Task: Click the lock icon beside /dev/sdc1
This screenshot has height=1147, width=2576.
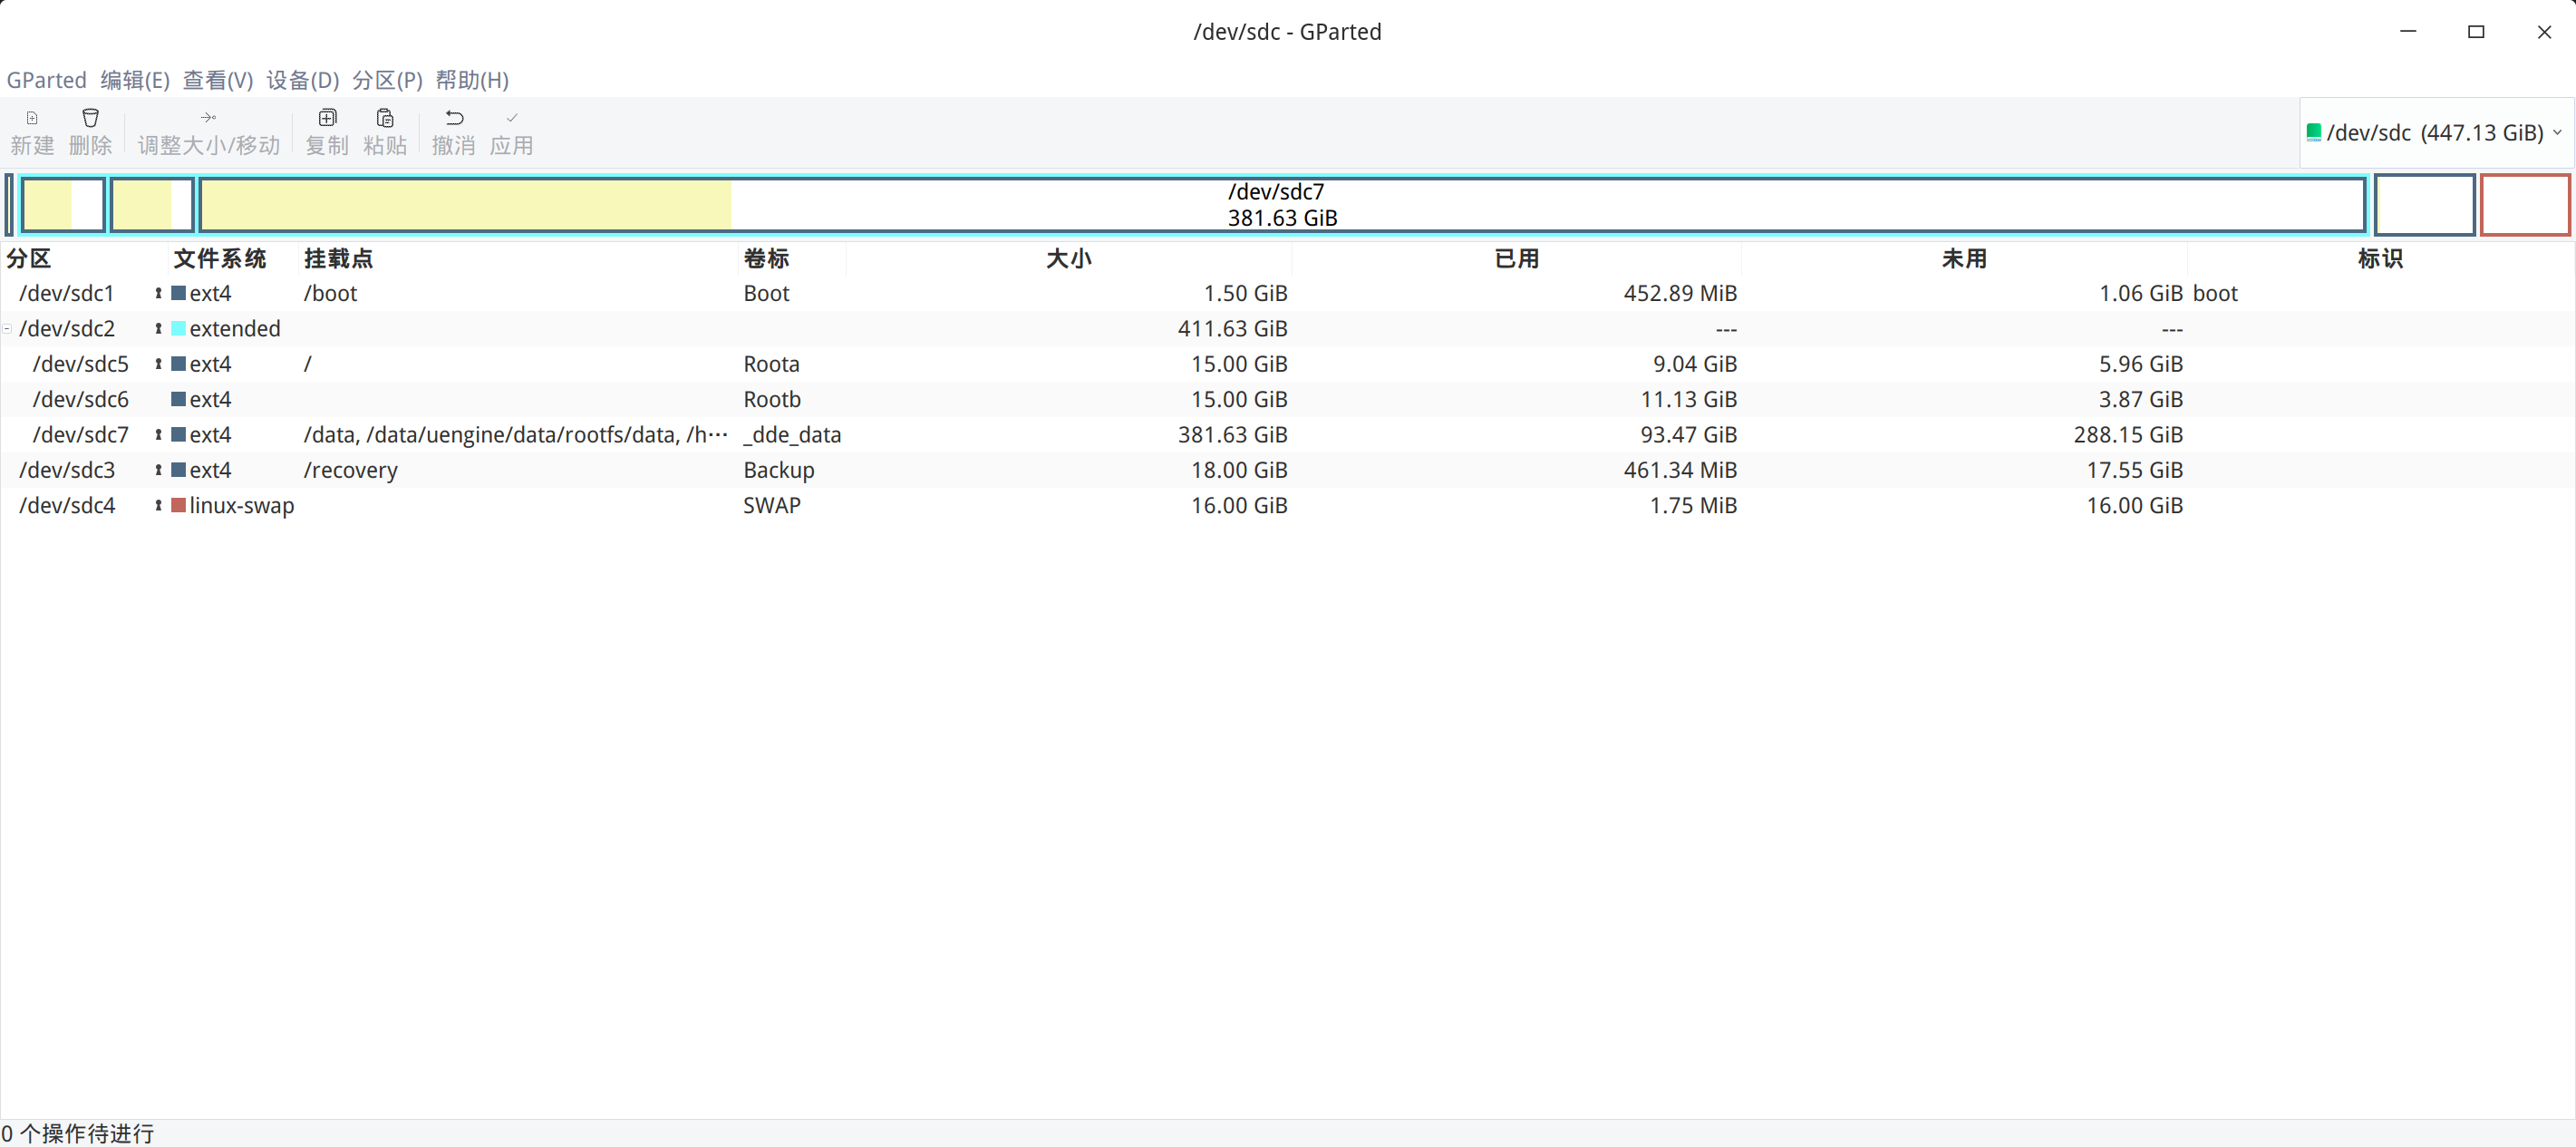Action: pos(158,294)
